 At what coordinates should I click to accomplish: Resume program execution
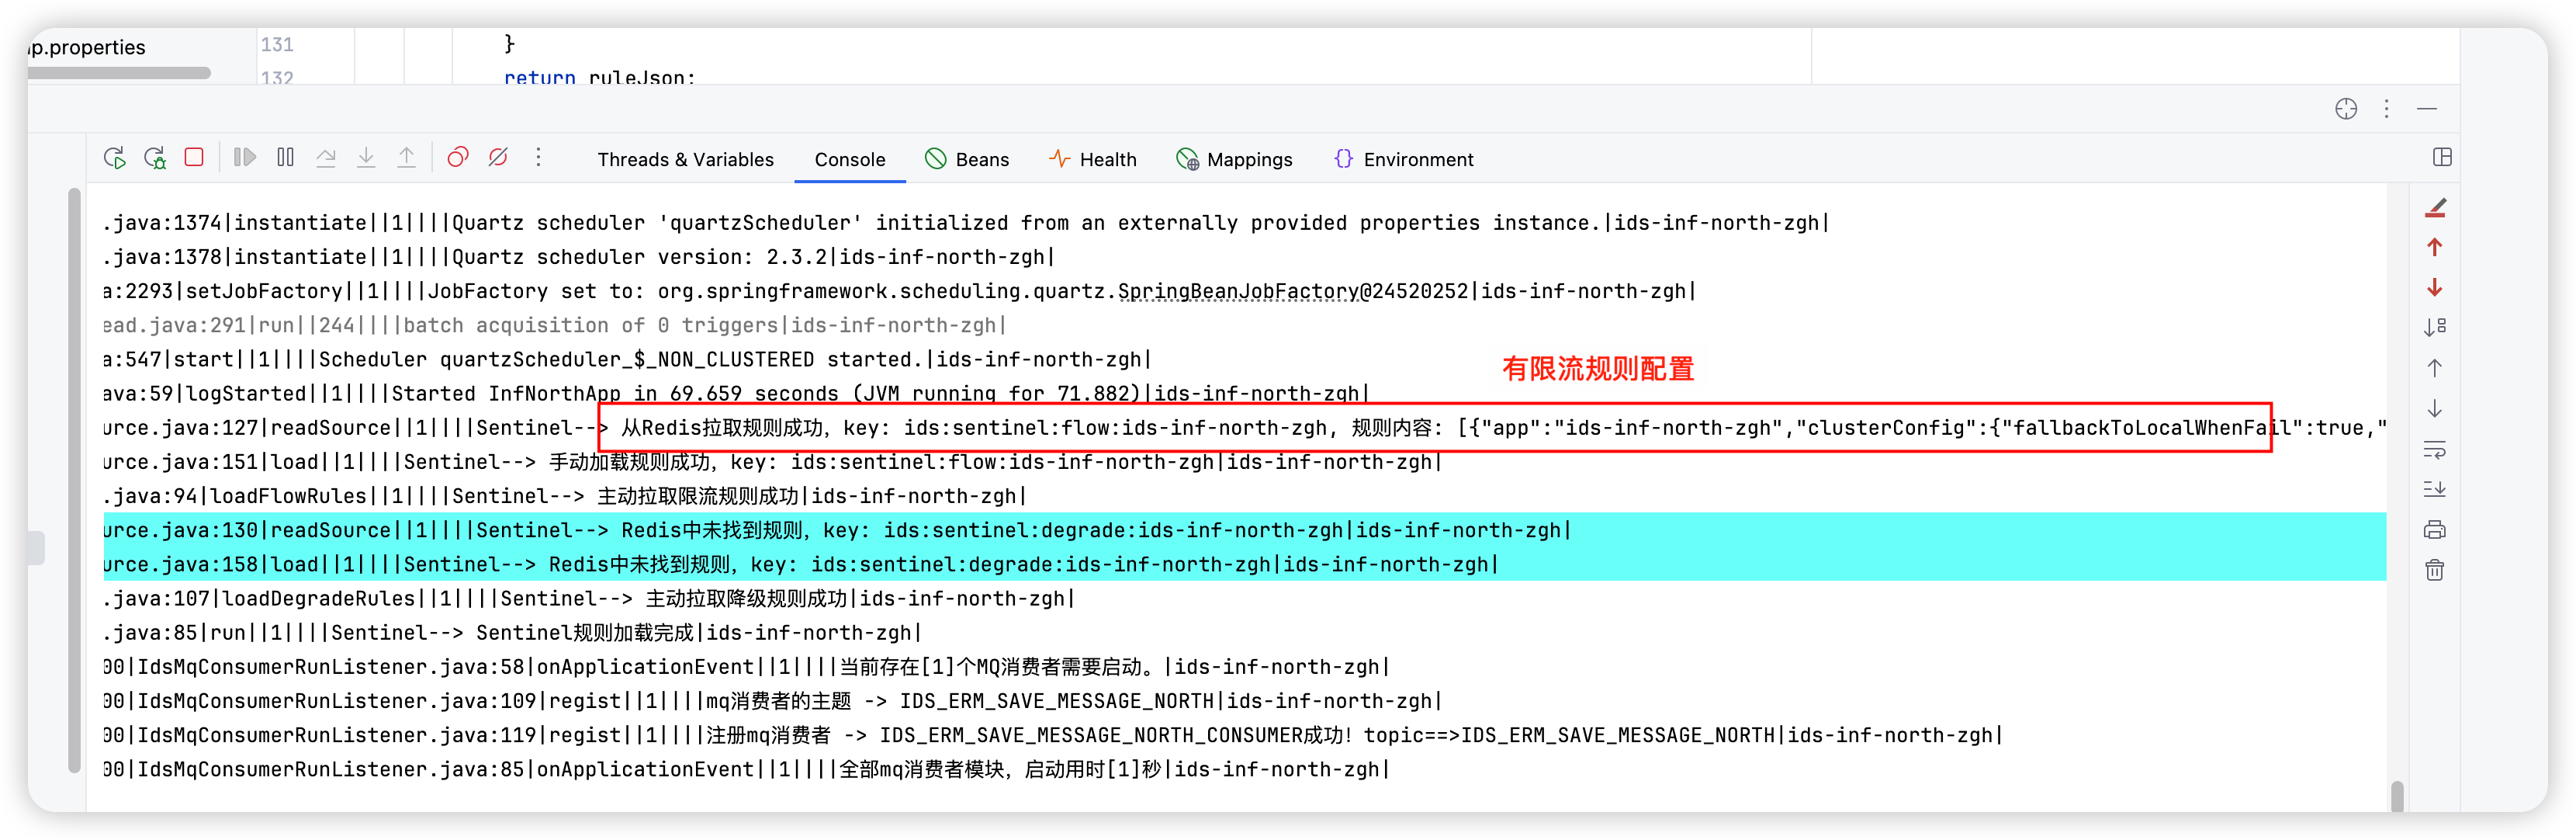[x=244, y=157]
